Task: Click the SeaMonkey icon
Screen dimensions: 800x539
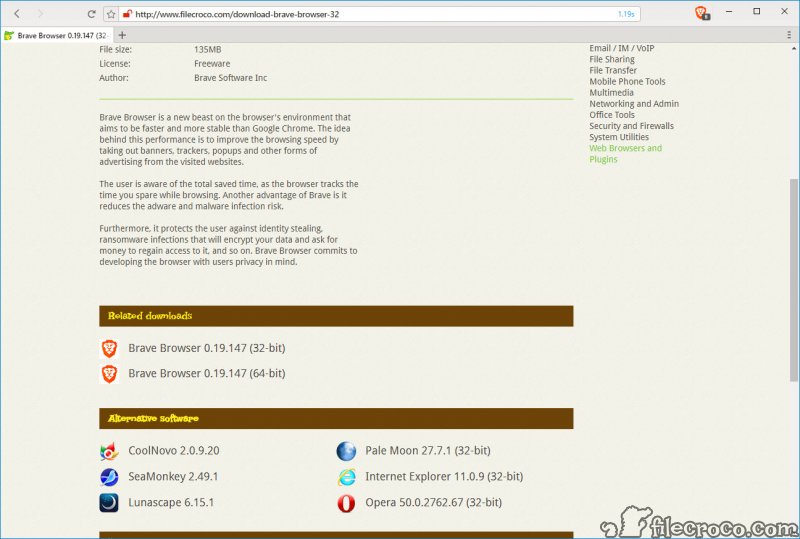Action: click(x=109, y=477)
